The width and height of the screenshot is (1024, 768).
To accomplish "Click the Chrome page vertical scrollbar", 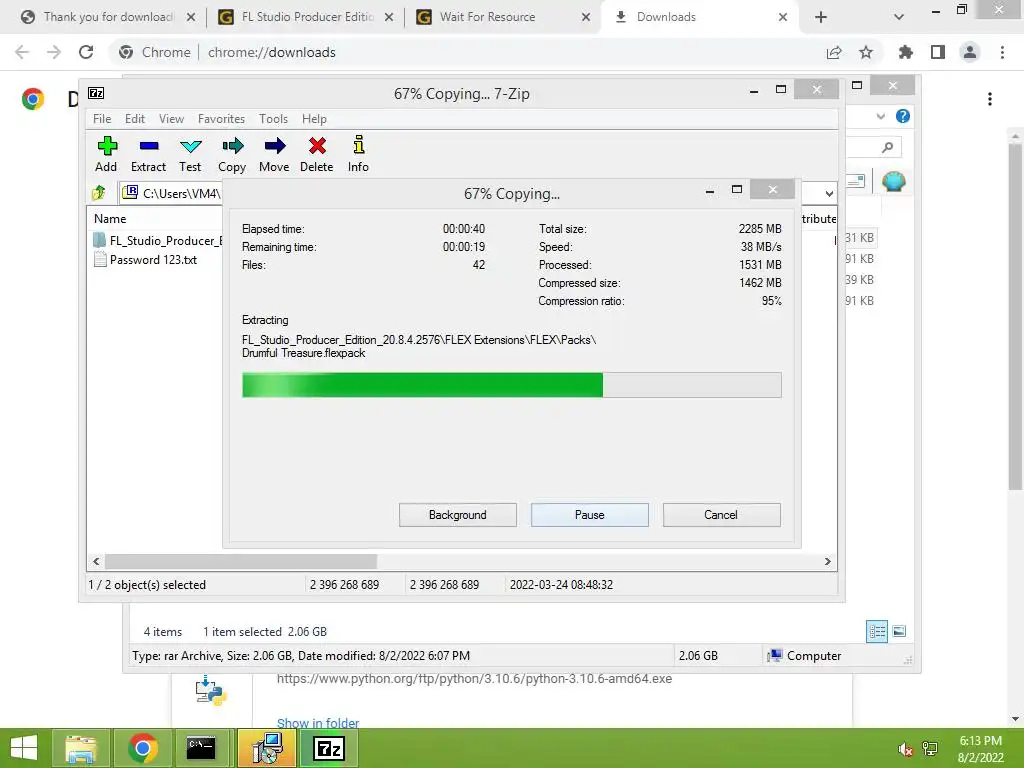I will pyautogui.click(x=1015, y=316).
